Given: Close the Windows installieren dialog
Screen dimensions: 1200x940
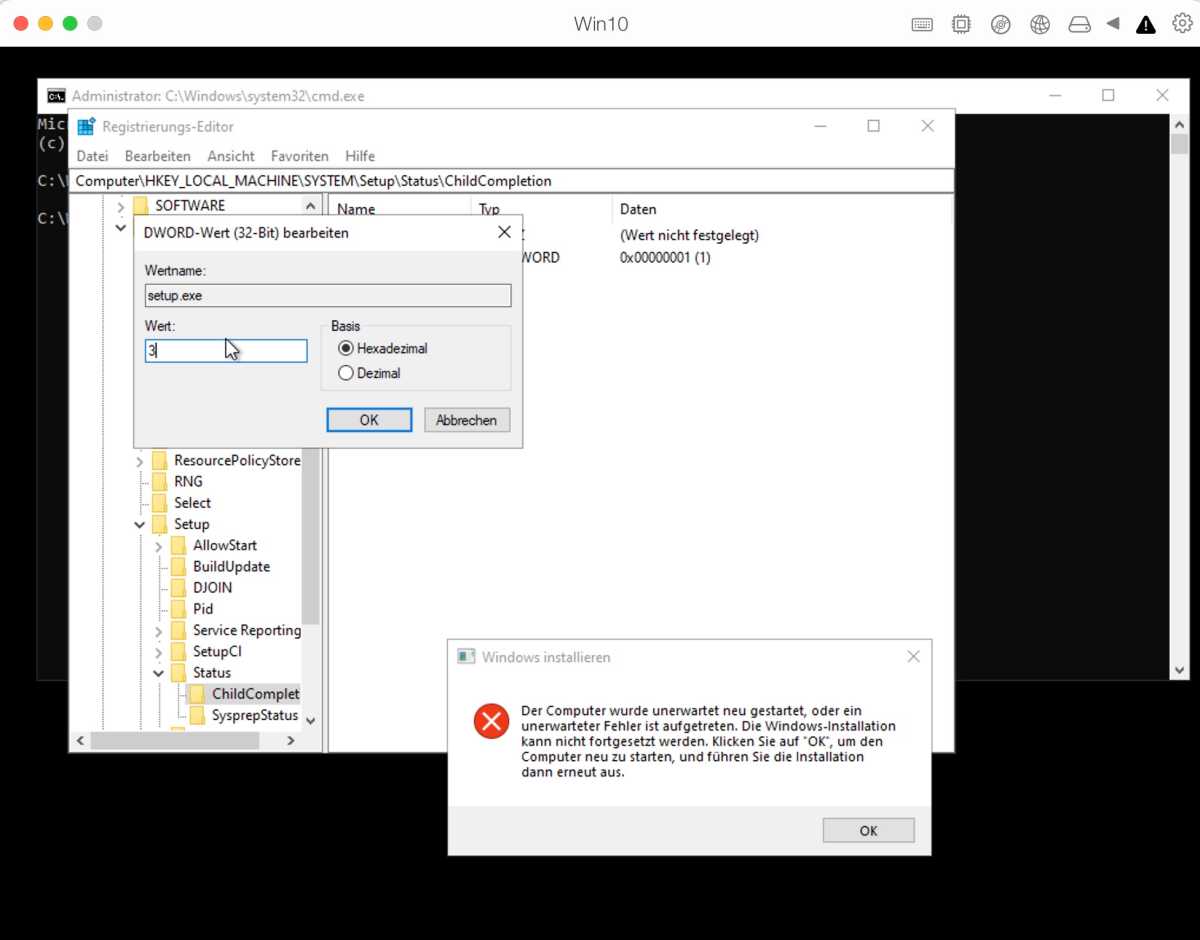Looking at the screenshot, I should tap(913, 657).
